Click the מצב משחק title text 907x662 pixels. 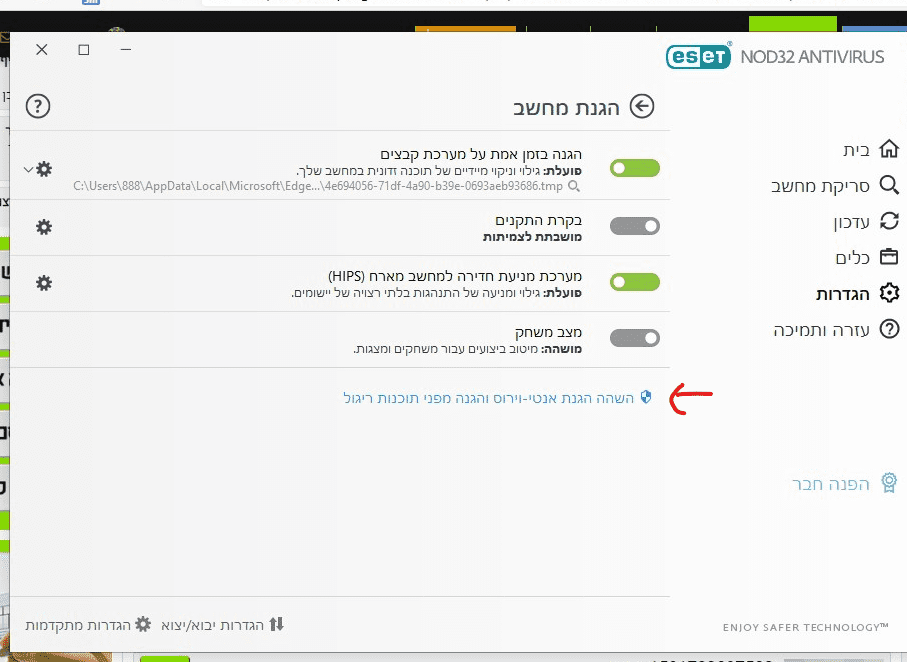(548, 332)
